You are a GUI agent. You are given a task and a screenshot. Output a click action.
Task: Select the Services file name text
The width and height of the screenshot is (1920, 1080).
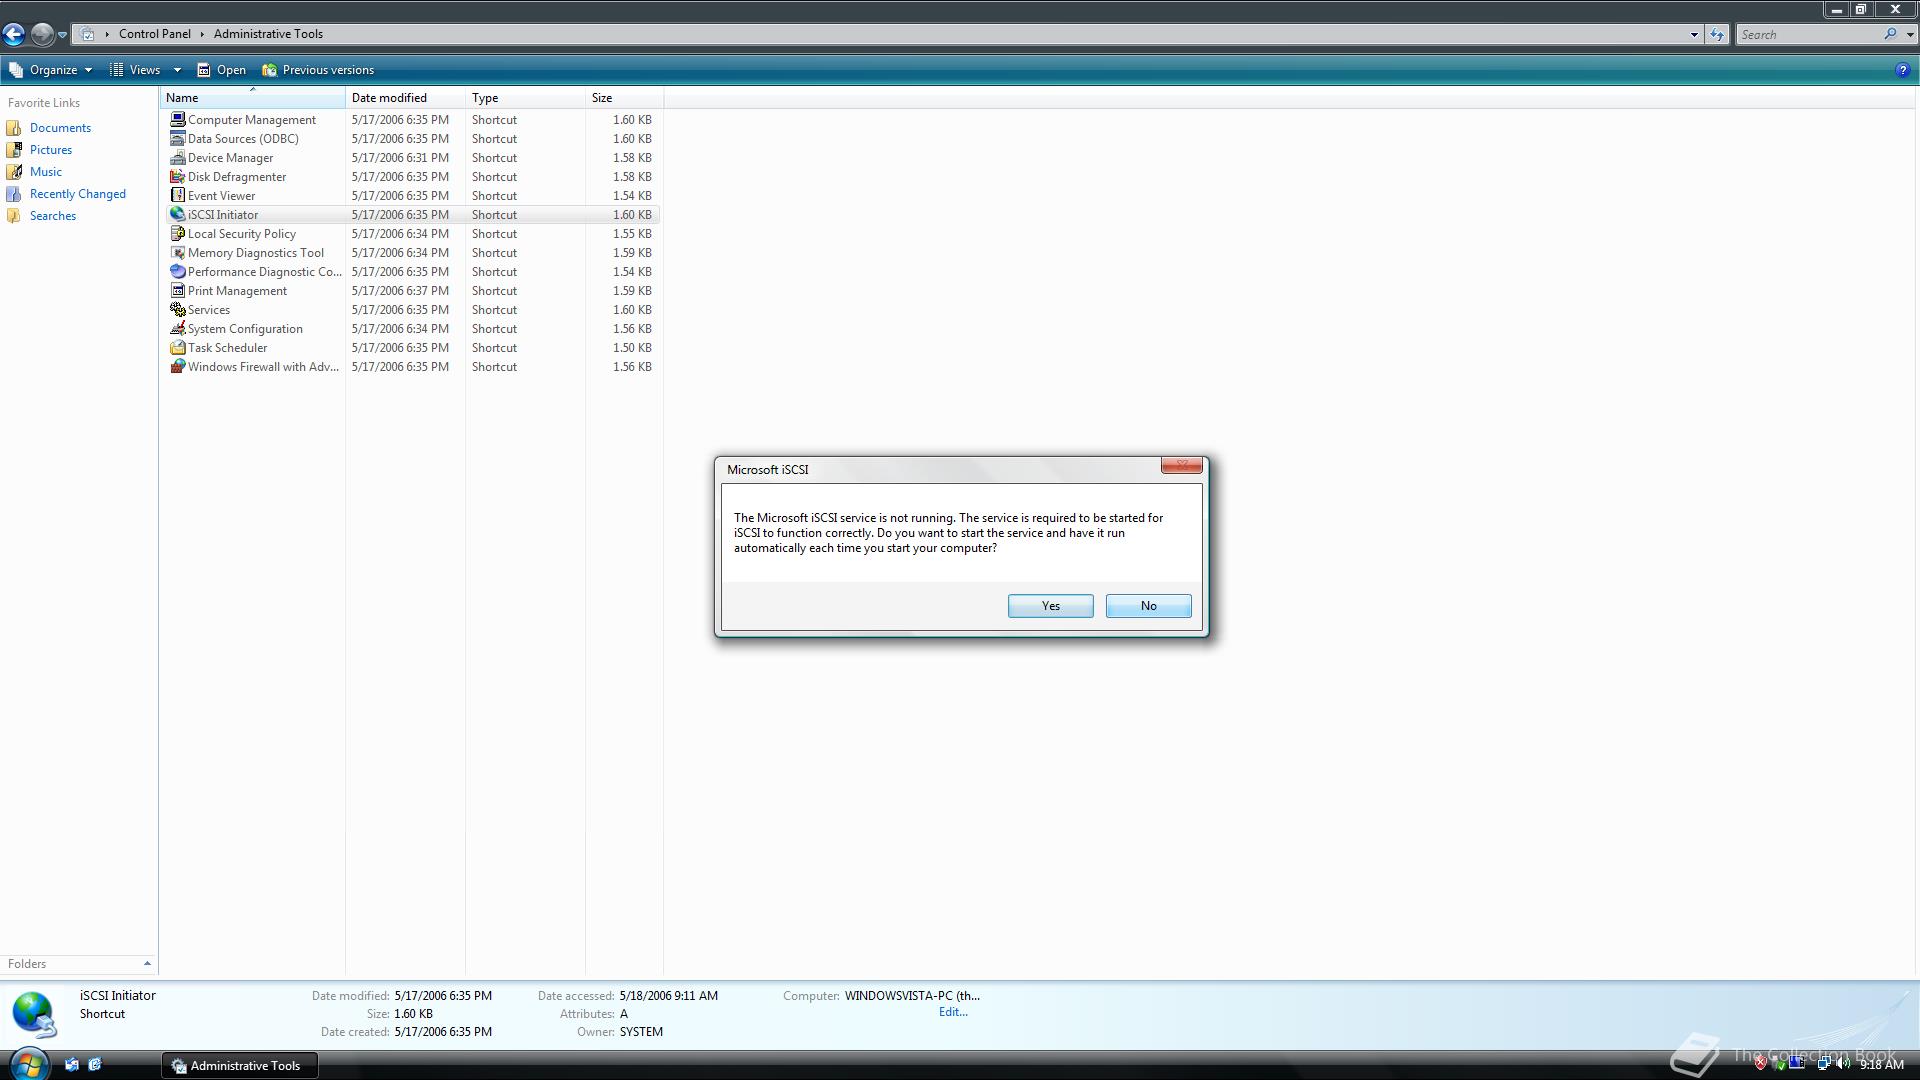209,310
